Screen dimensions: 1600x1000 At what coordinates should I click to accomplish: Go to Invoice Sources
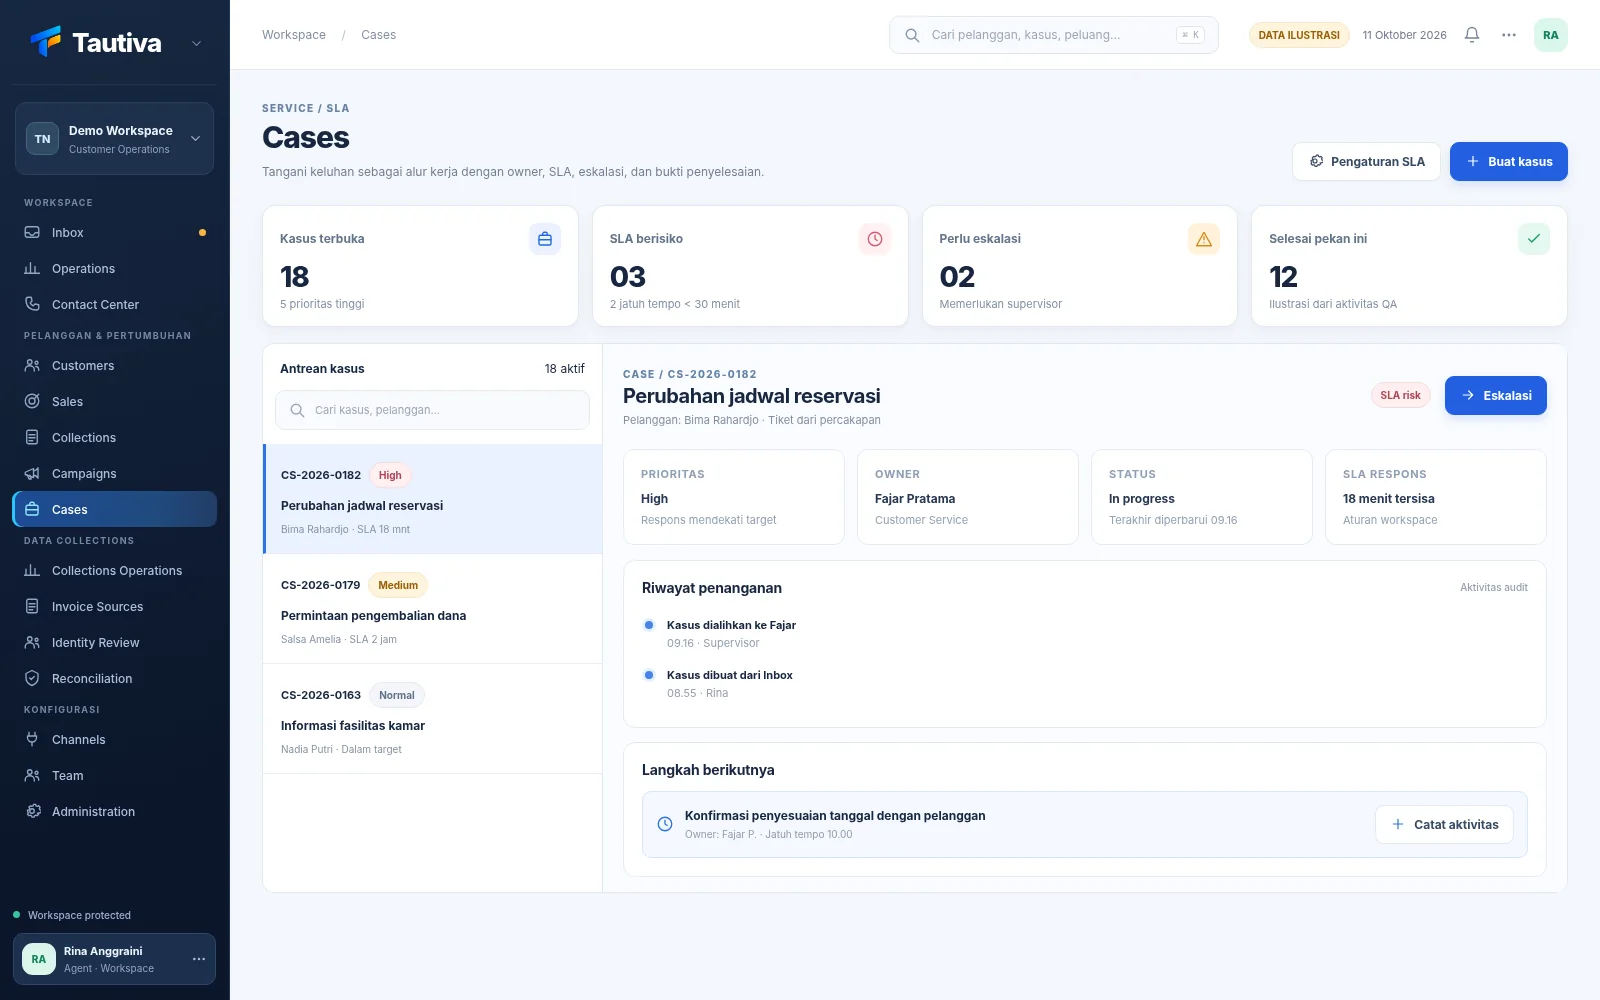tap(114, 607)
